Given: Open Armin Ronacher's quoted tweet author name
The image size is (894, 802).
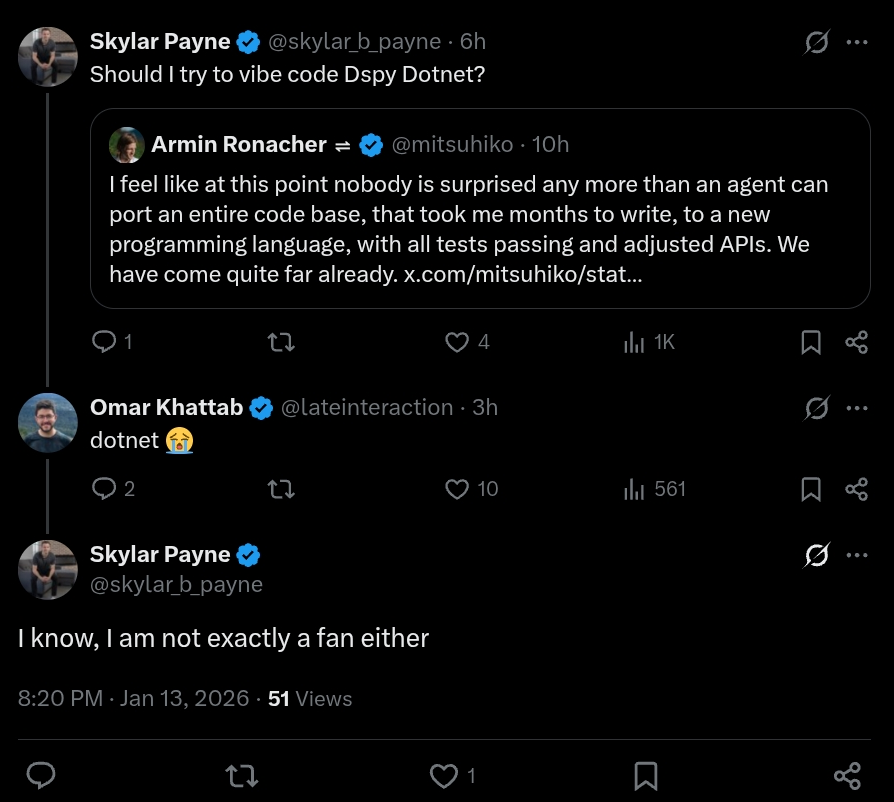Looking at the screenshot, I should coord(239,145).
